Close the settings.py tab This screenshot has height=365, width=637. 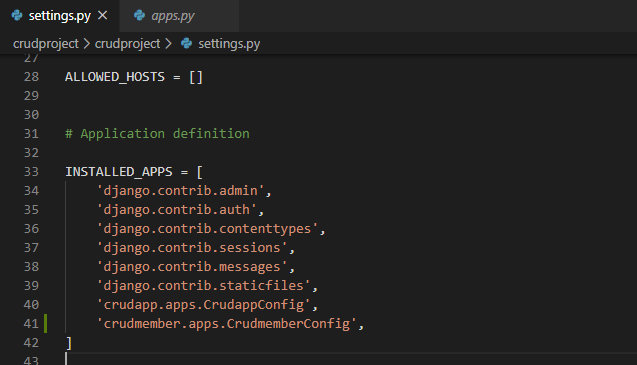coord(103,15)
